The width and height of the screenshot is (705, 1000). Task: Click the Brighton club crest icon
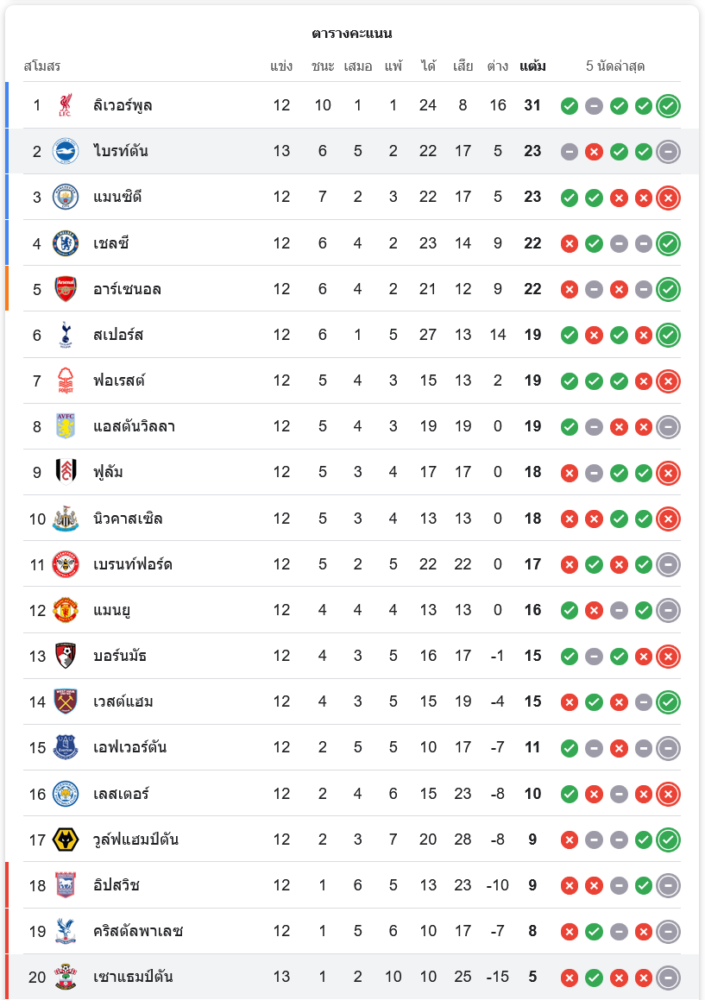[x=65, y=151]
